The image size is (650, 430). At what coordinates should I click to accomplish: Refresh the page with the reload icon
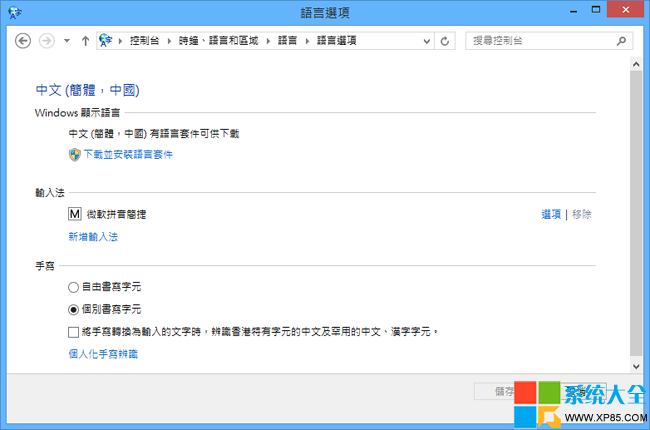(445, 41)
